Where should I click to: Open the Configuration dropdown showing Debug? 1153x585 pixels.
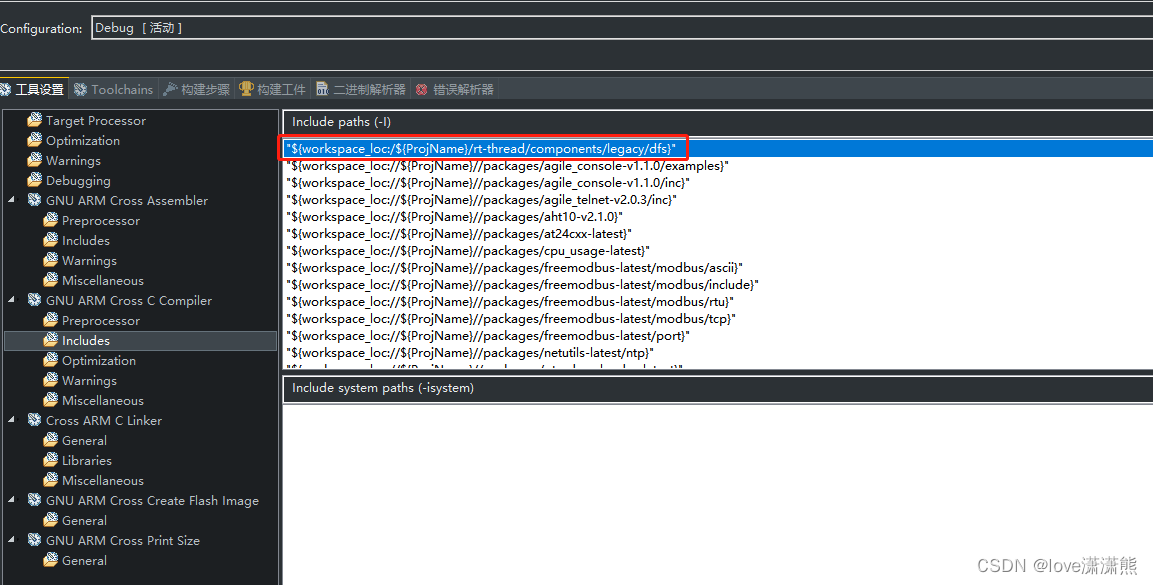click(400, 27)
